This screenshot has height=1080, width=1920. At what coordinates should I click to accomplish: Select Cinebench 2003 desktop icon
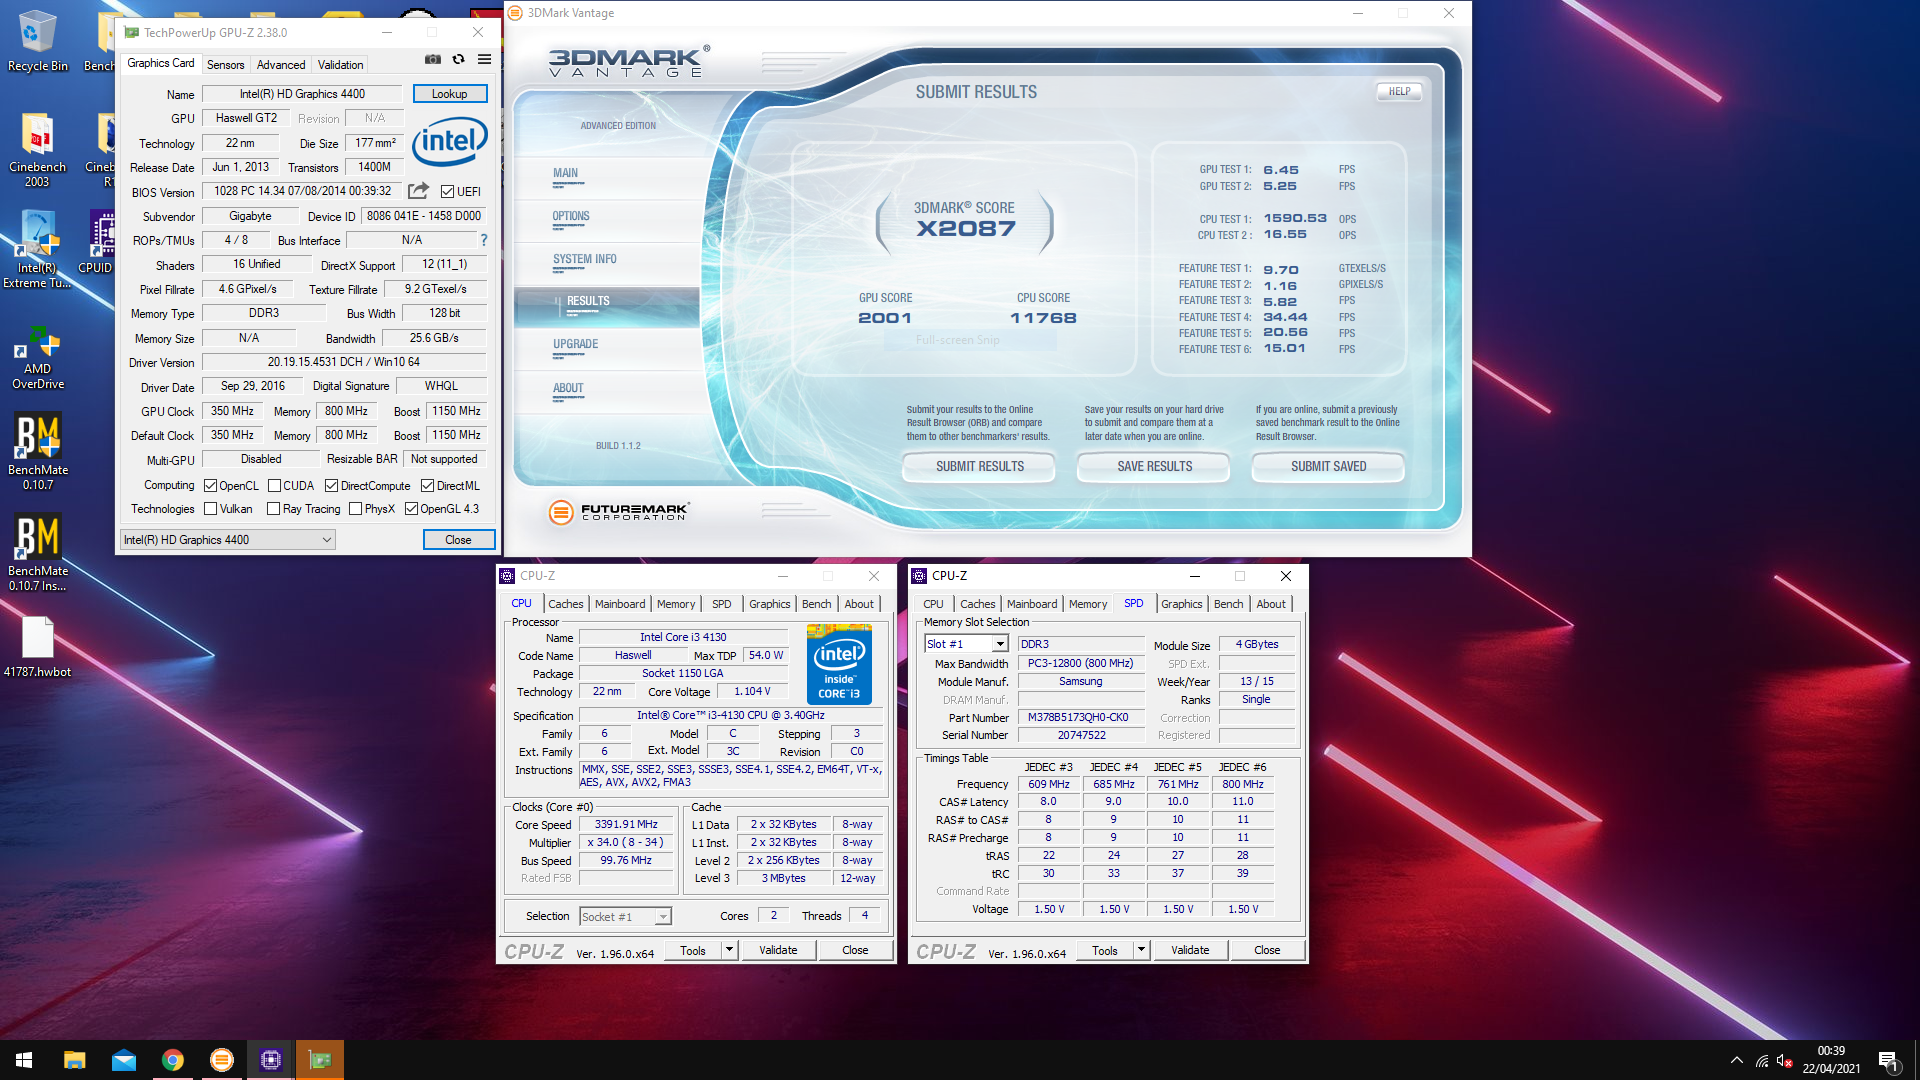pyautogui.click(x=37, y=150)
